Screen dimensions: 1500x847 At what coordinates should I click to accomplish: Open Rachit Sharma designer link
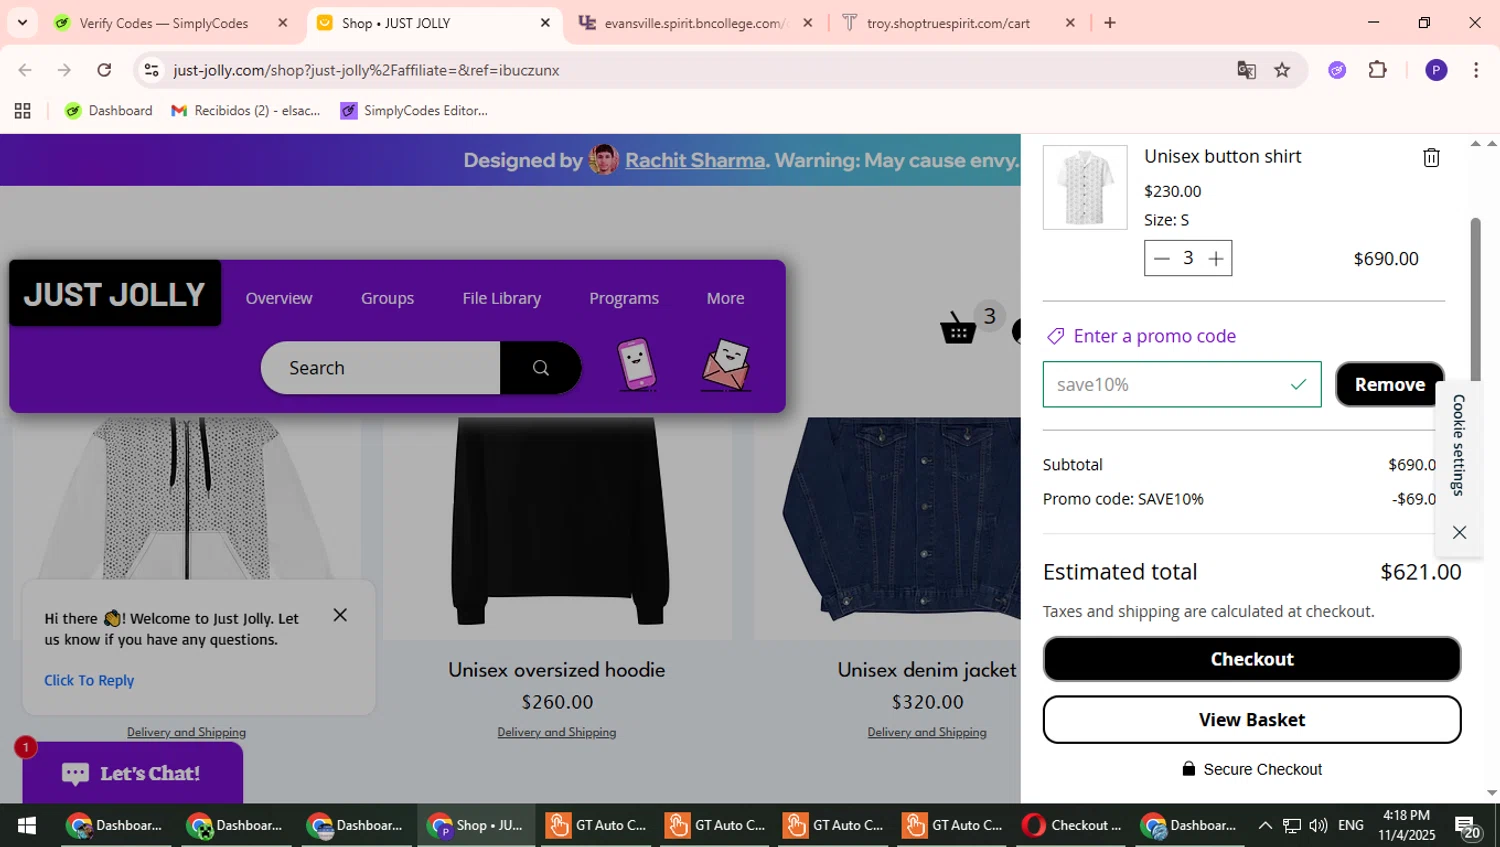point(695,160)
